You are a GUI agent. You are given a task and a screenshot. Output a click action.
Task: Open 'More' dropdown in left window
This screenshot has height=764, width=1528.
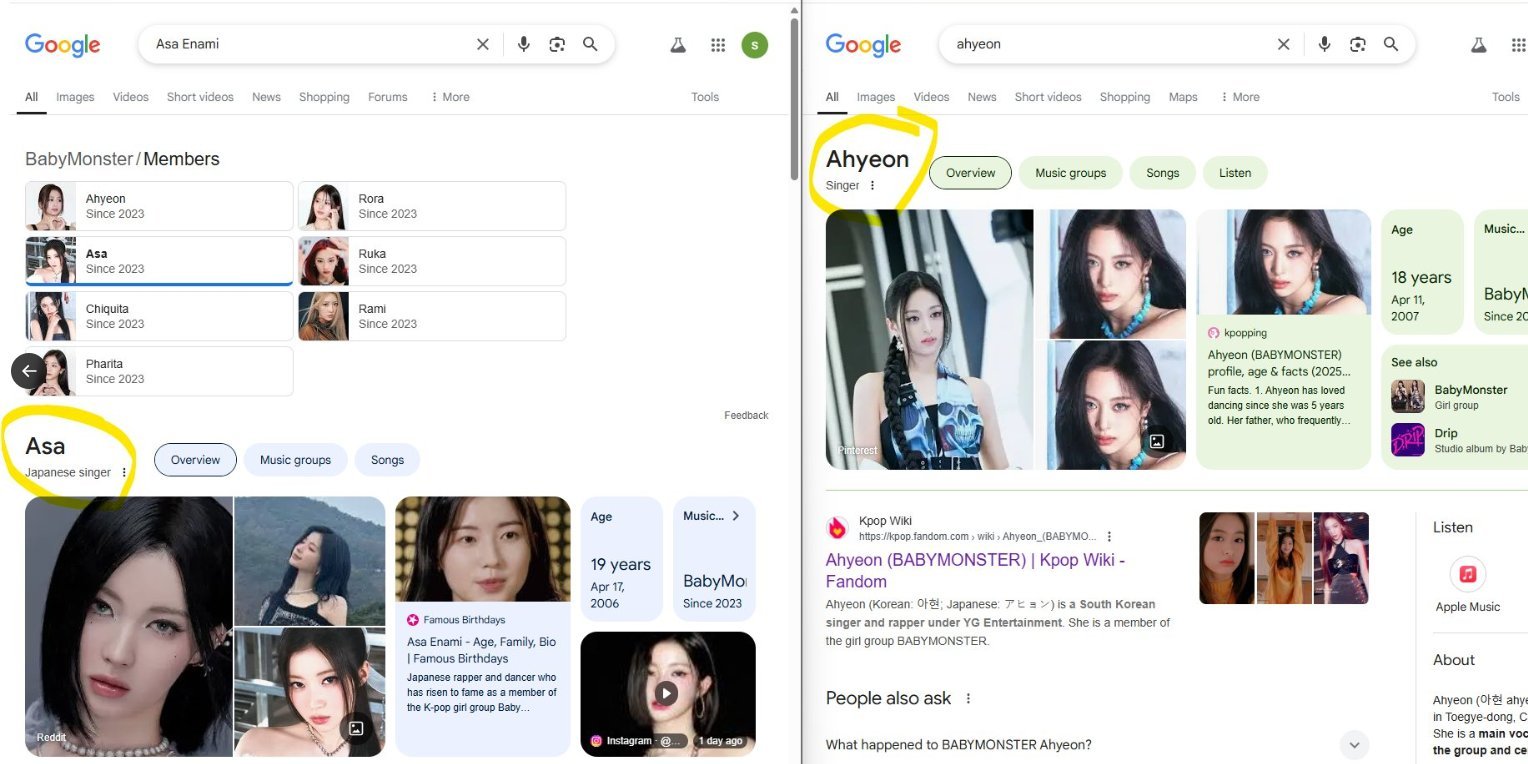coord(450,97)
